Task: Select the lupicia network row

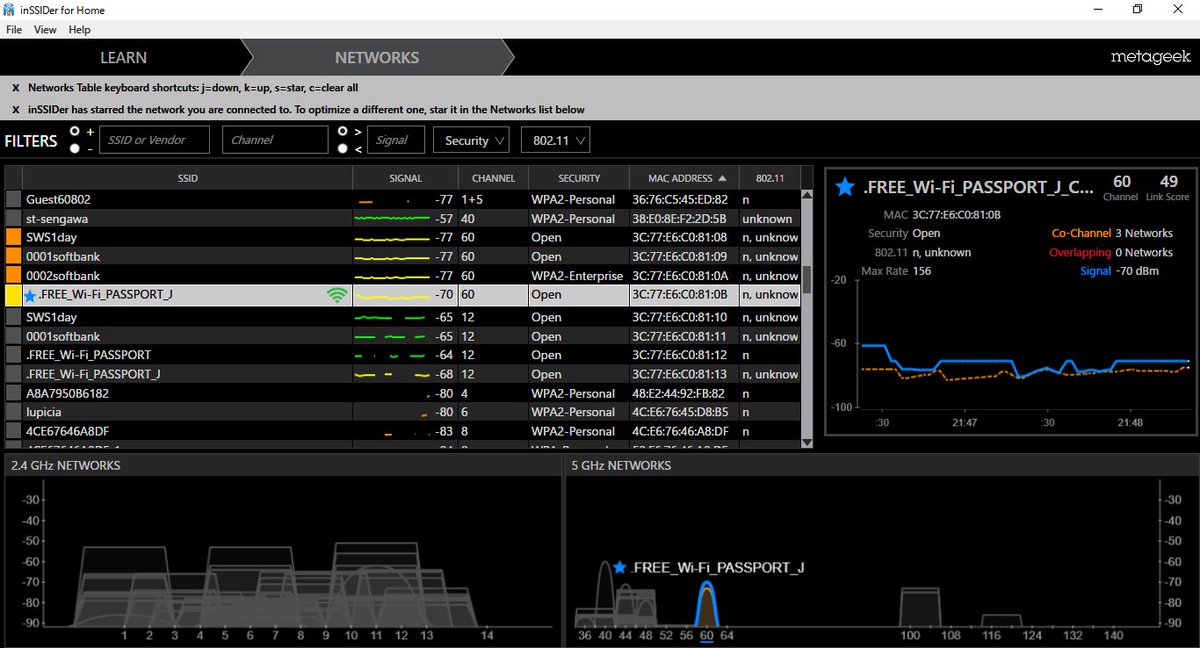Action: pos(402,412)
